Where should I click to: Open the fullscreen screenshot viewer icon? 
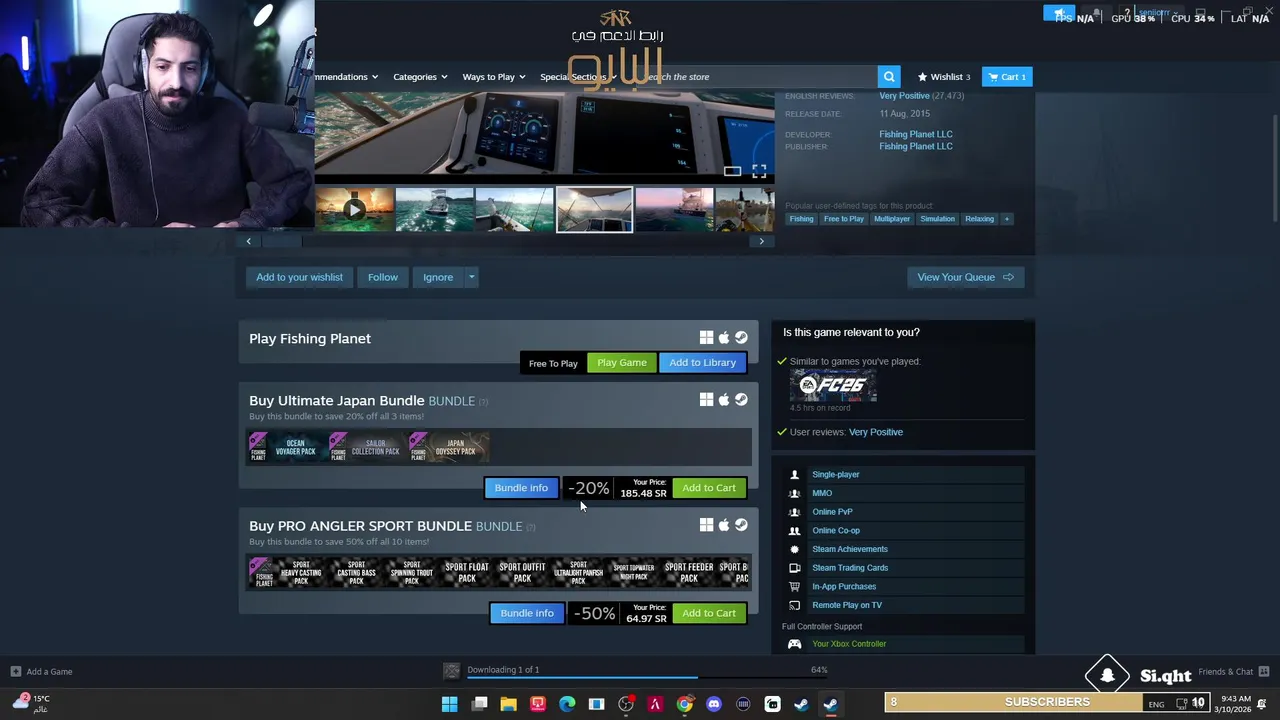(759, 171)
